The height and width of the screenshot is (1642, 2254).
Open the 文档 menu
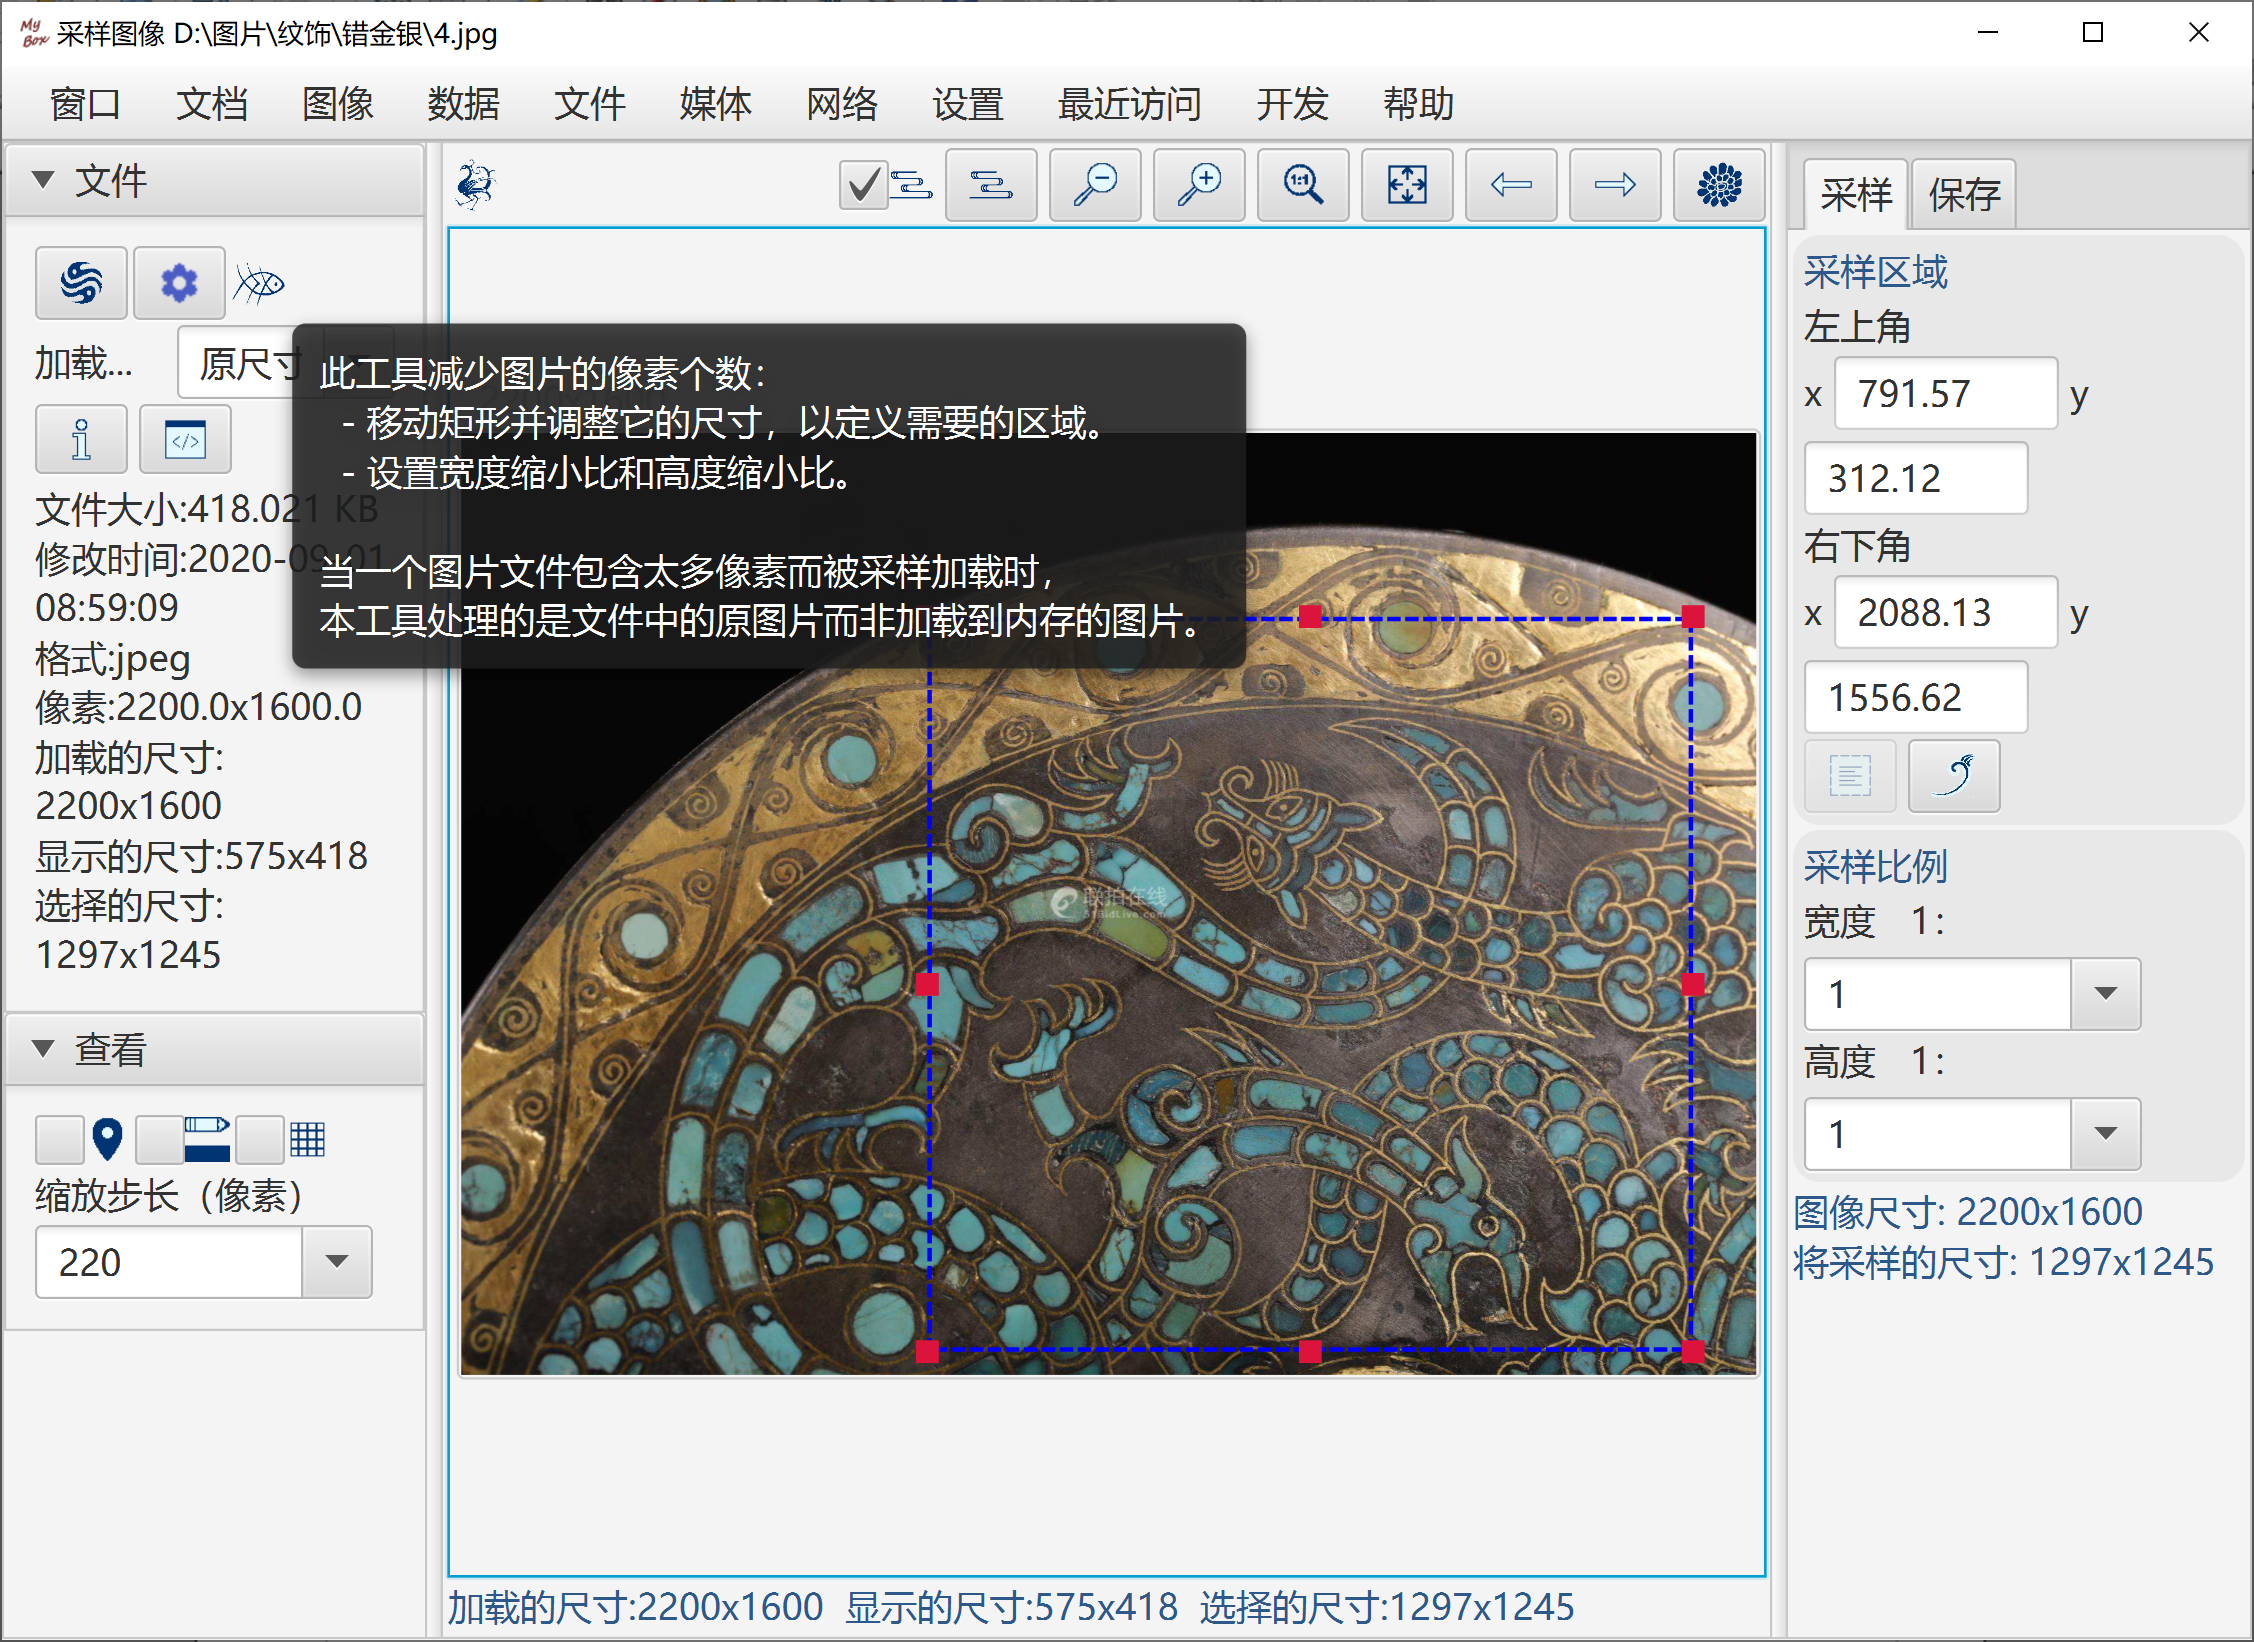tap(211, 104)
